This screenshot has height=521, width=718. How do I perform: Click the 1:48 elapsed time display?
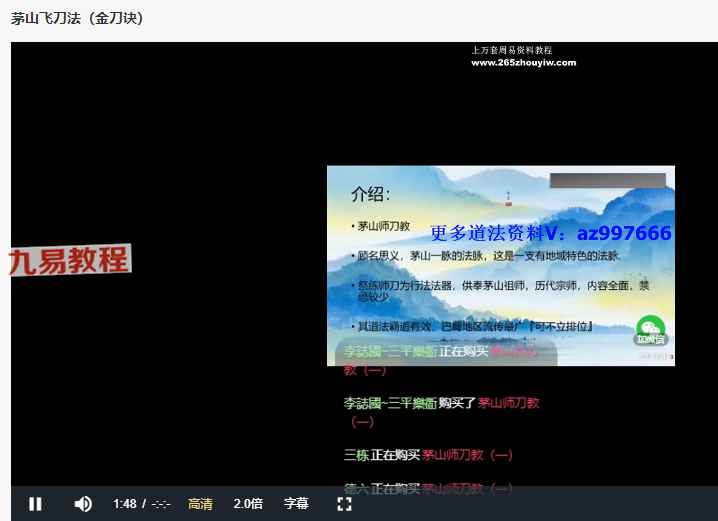click(124, 504)
